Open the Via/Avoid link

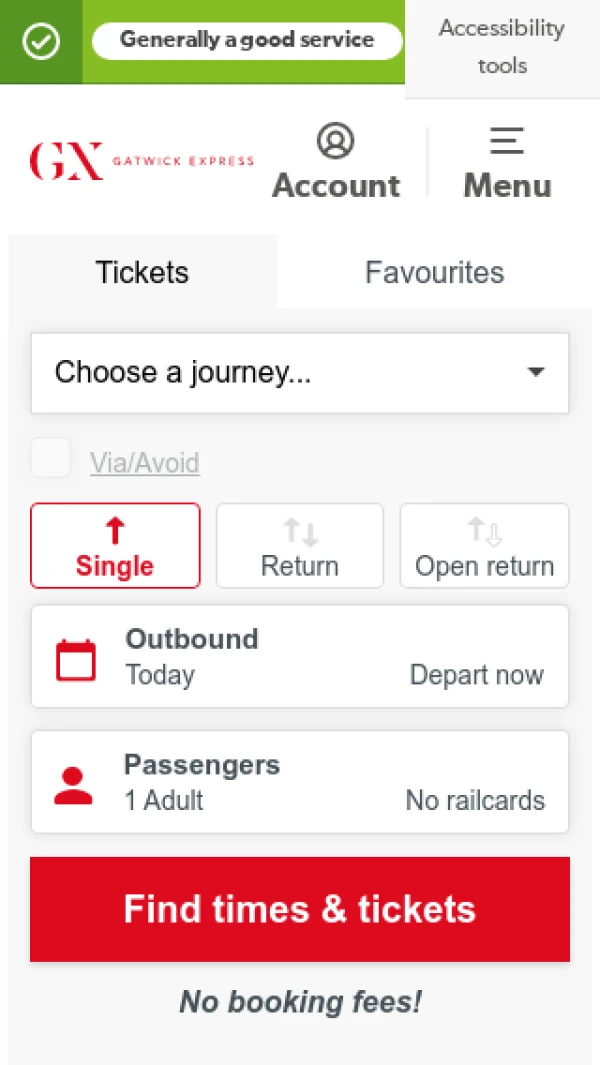click(x=145, y=463)
